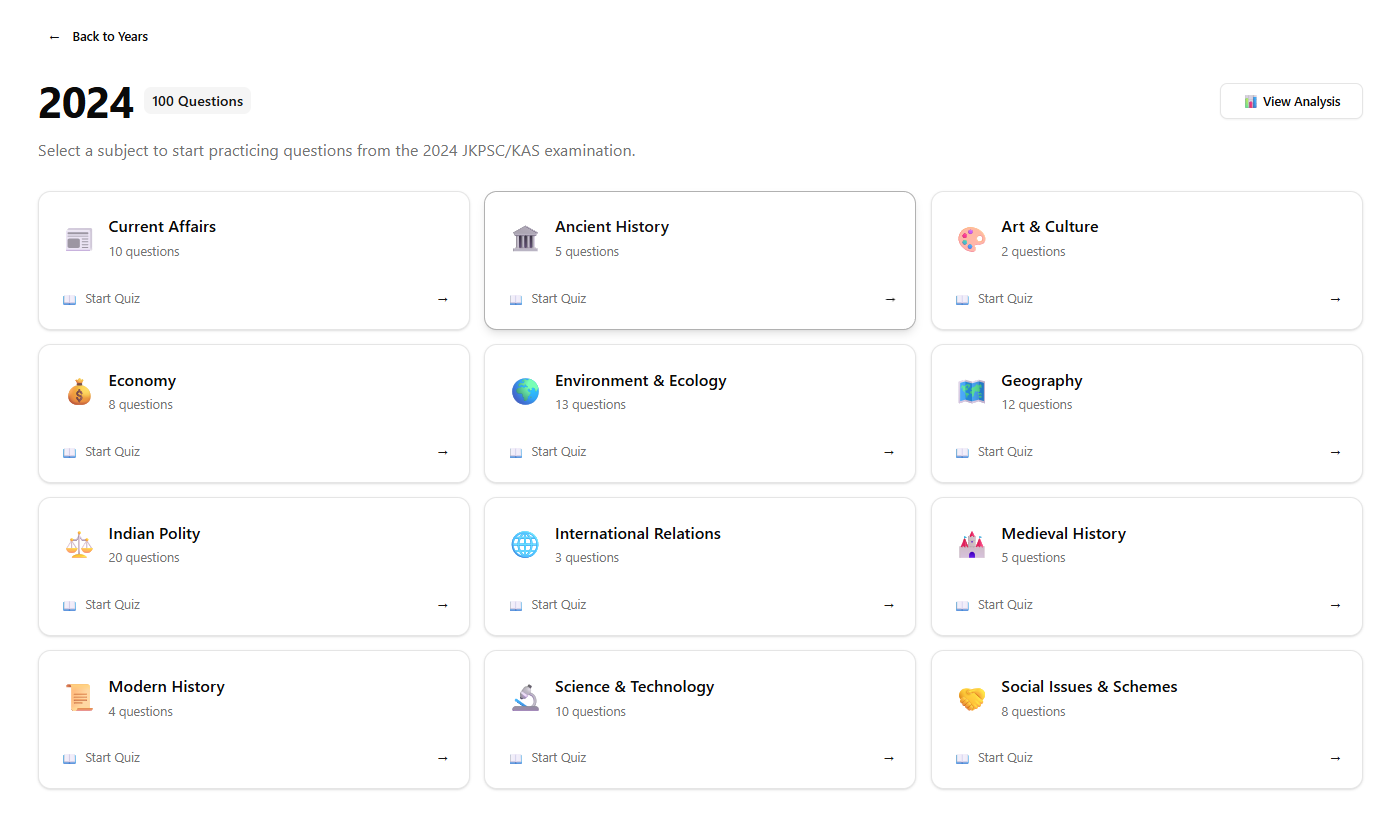Click the Economy money bag icon
The image size is (1396, 817).
79,392
